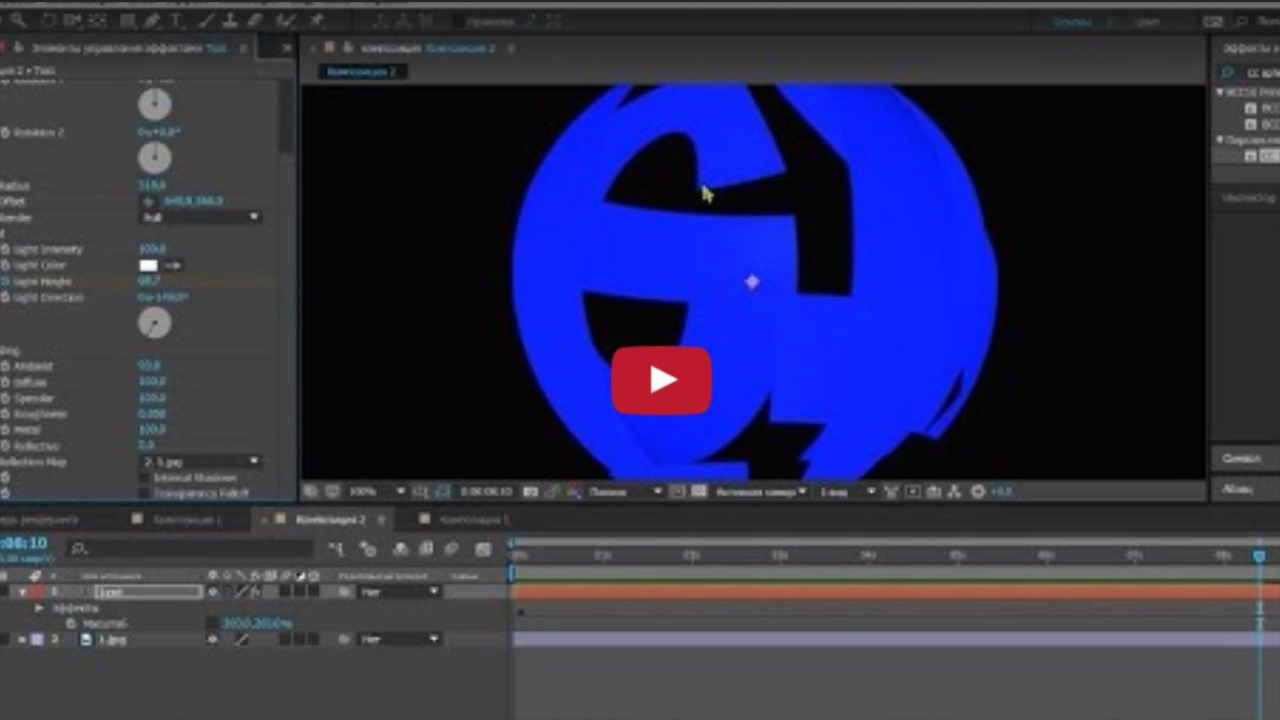Play the embedded YouTube video
Viewport: 1280px width, 720px height.
click(x=660, y=381)
